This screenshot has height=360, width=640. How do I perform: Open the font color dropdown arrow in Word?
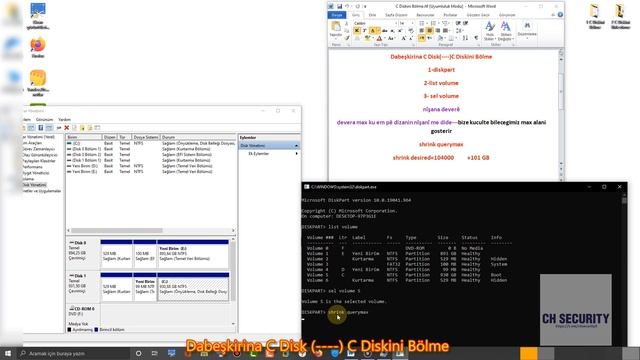[385, 38]
